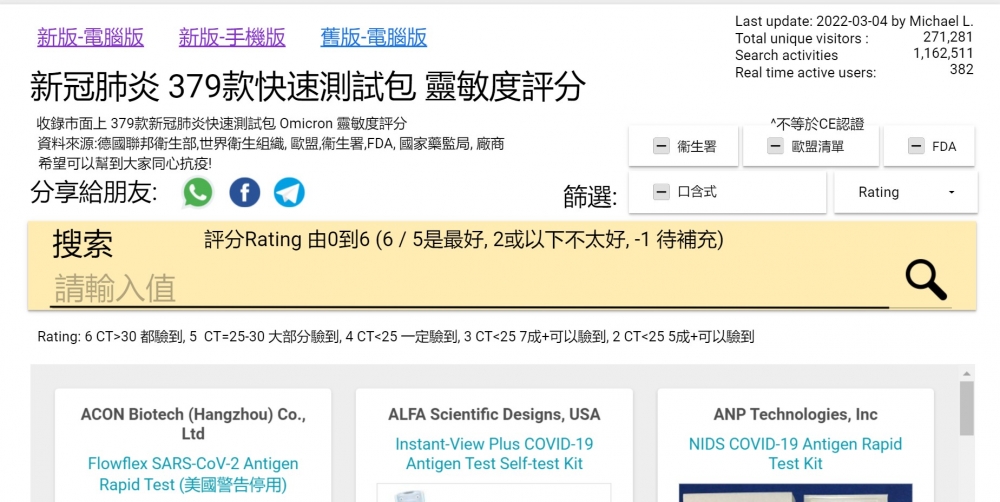Click the ANP Technologies, Inc heading
Screen dimensions: 1000x502
point(795,415)
